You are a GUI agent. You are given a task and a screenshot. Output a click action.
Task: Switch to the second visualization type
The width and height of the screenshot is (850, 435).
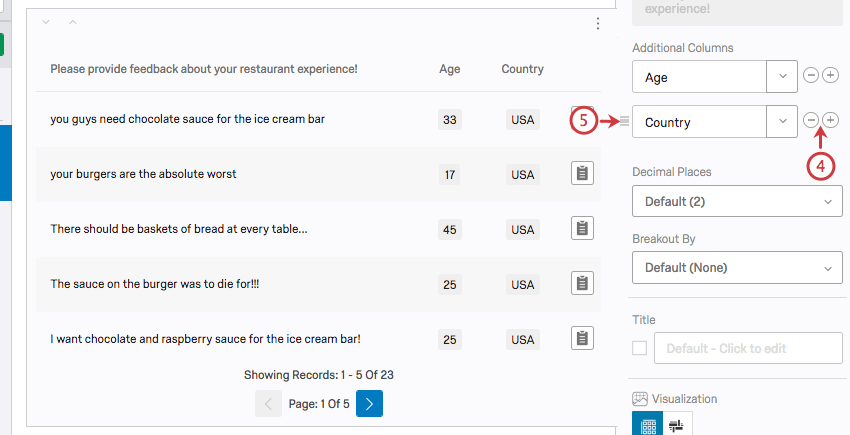click(x=677, y=425)
